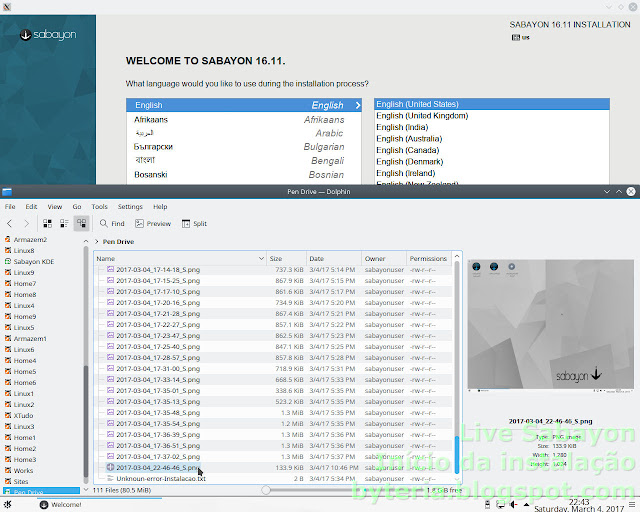Click the preview thumbnail in information panel
The image size is (640, 512).
[x=551, y=325]
